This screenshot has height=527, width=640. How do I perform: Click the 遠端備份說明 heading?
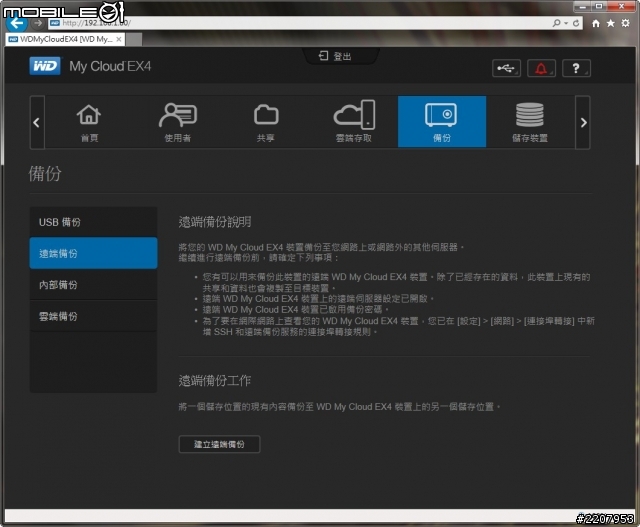[215, 222]
